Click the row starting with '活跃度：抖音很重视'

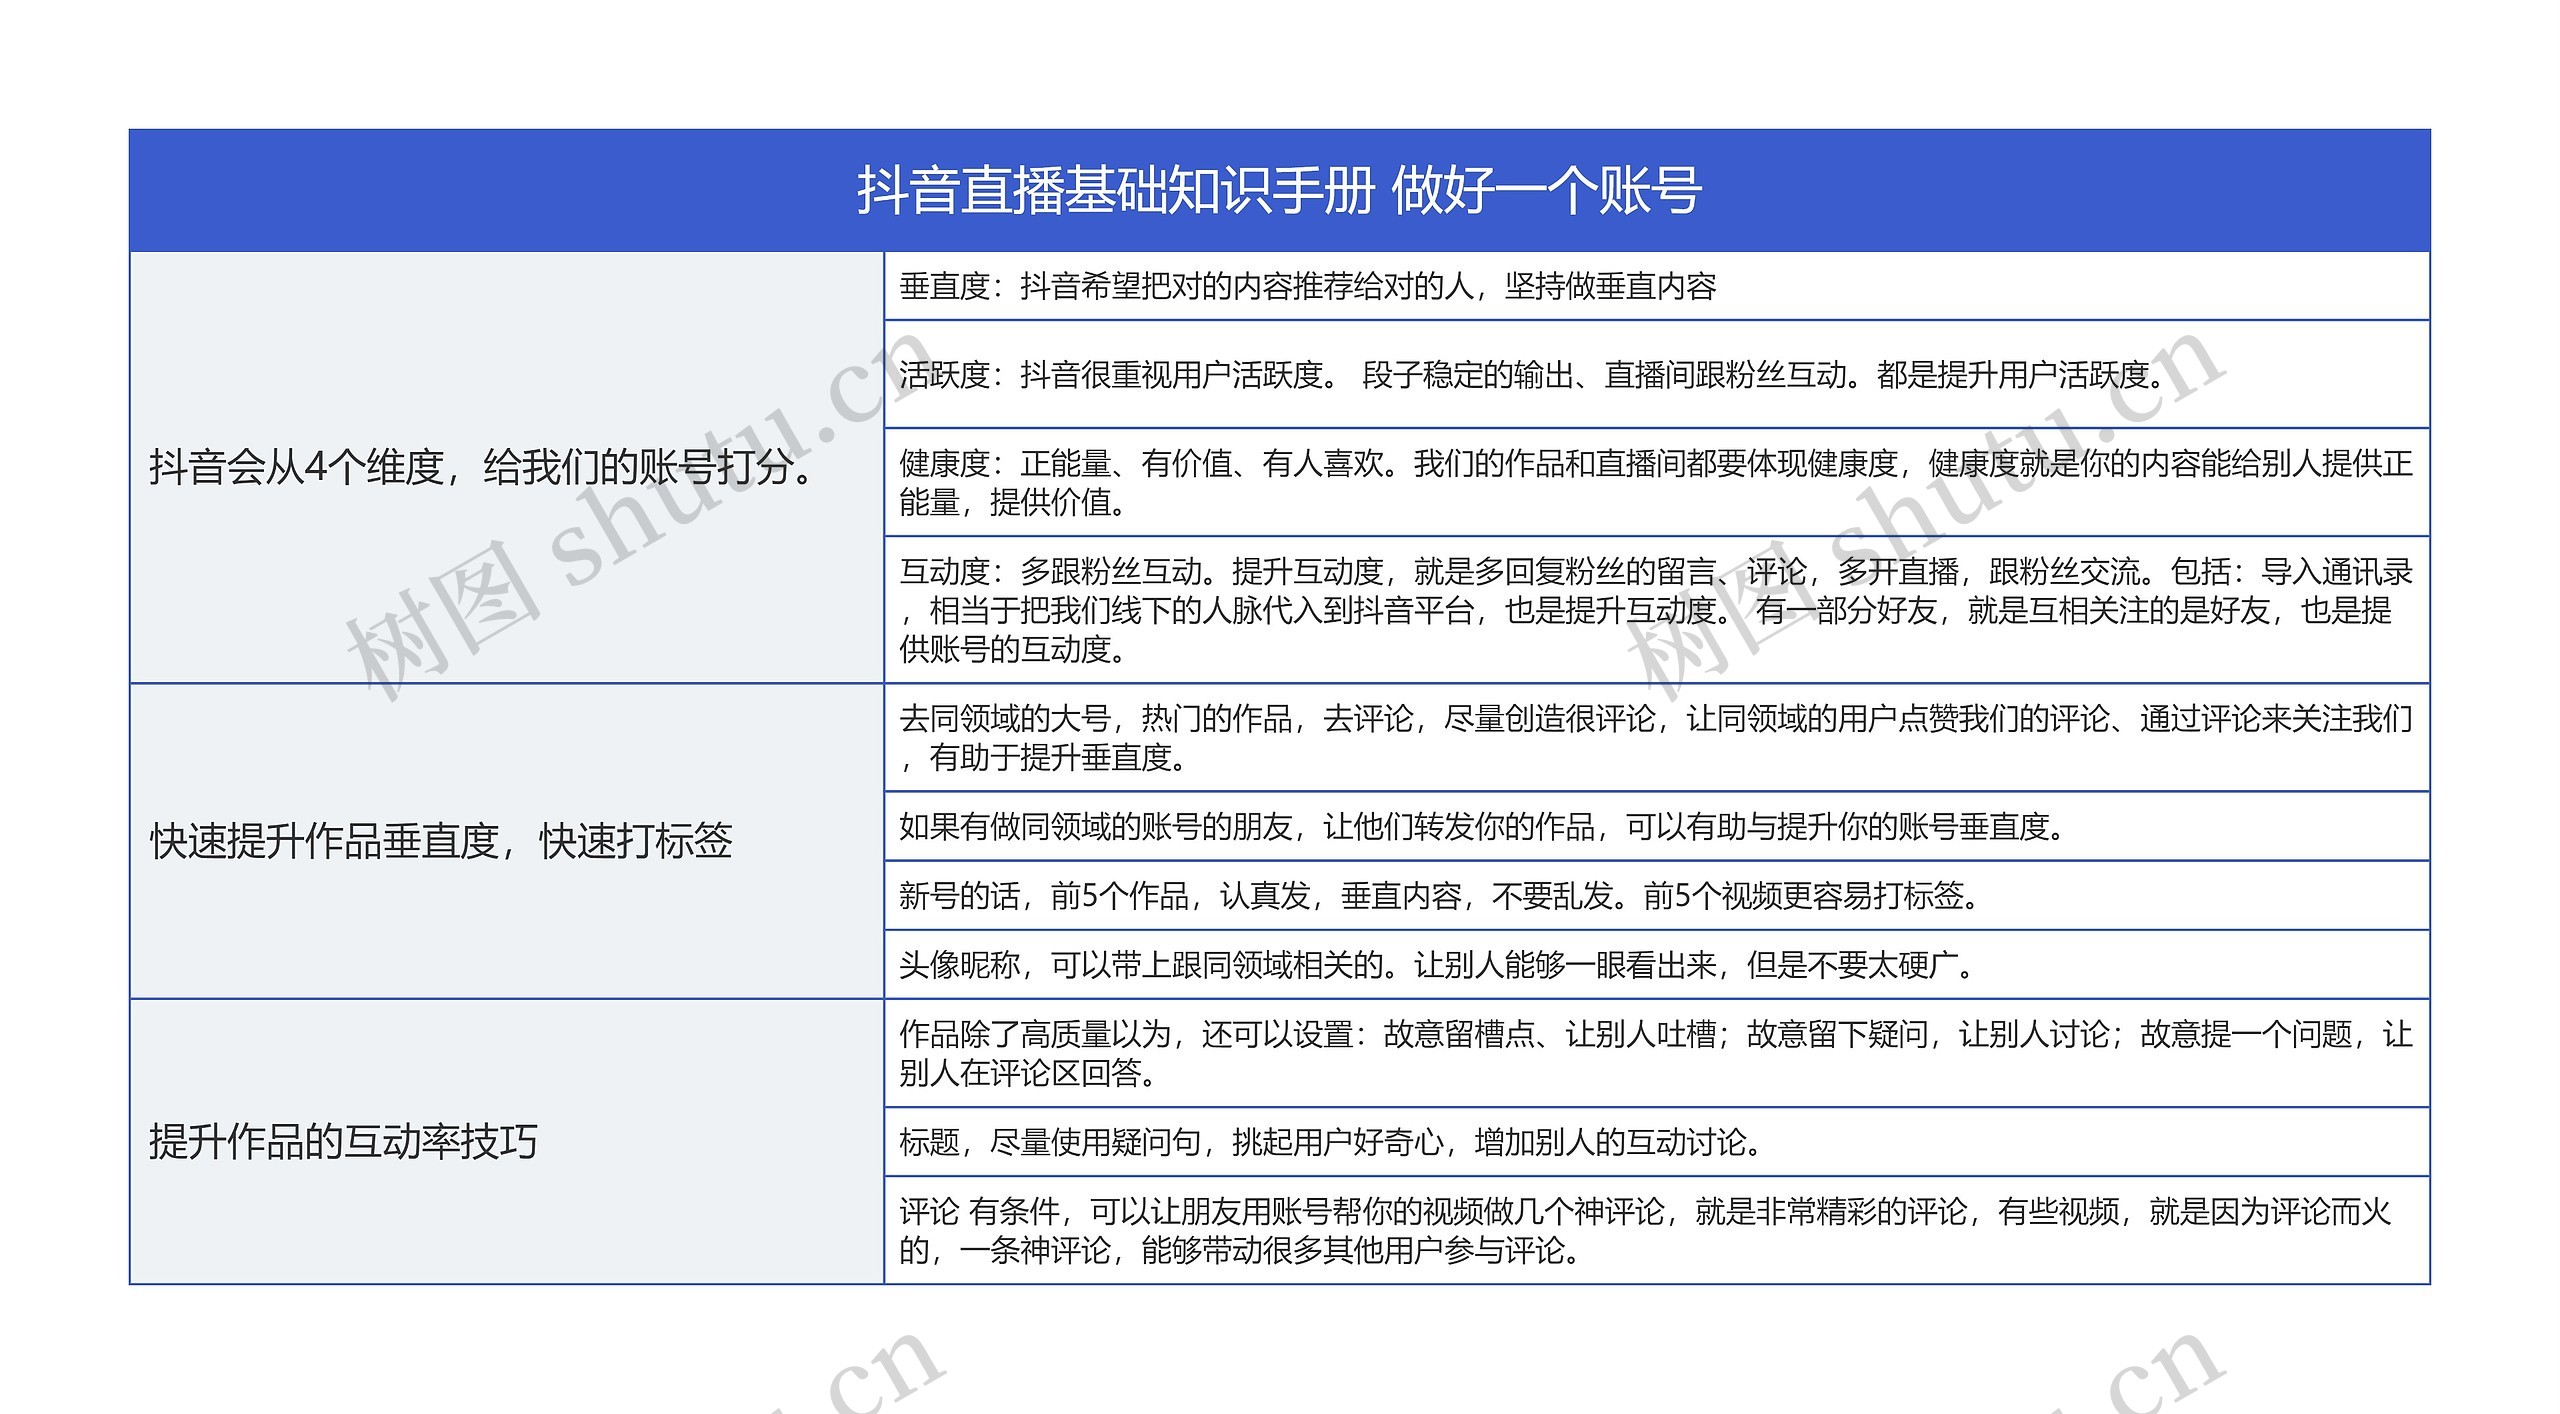[x=1657, y=374]
